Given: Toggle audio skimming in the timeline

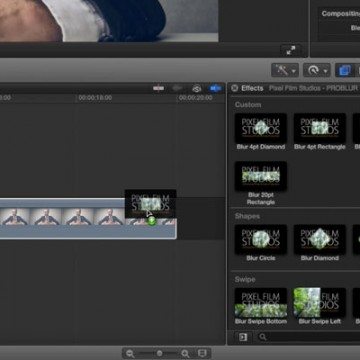Looking at the screenshot, I should click(x=177, y=88).
